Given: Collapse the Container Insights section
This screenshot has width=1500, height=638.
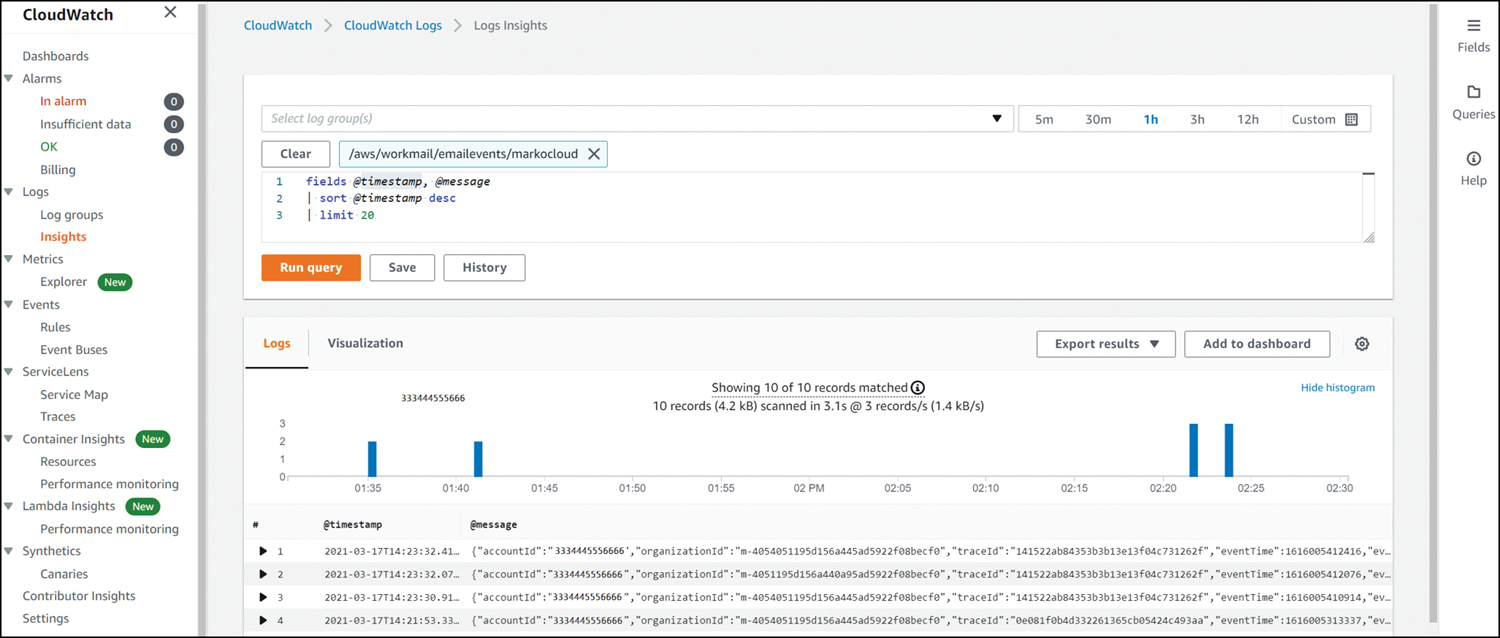Looking at the screenshot, I should click(9, 439).
